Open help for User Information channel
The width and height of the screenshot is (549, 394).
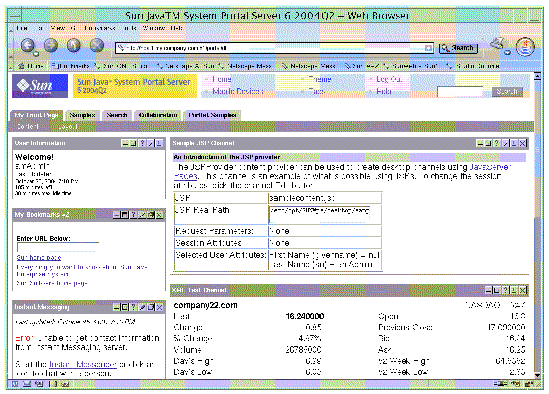coord(142,143)
